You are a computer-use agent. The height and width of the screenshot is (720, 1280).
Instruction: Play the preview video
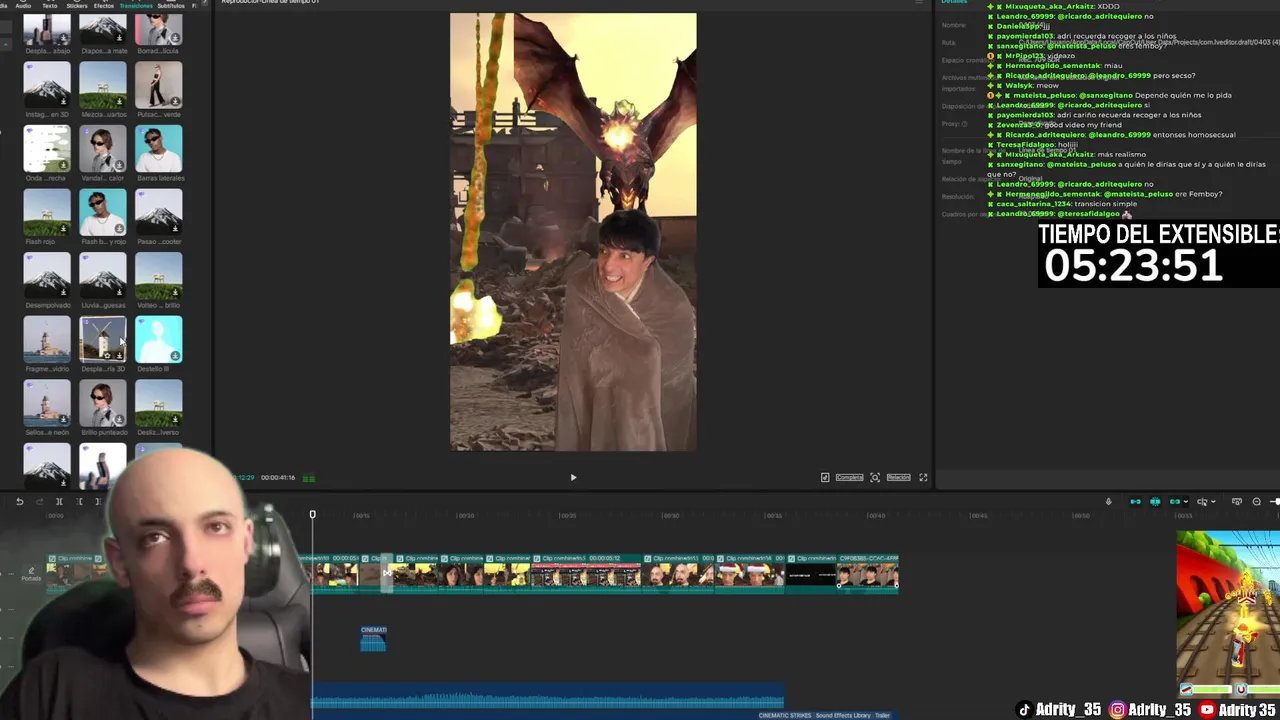tap(573, 478)
